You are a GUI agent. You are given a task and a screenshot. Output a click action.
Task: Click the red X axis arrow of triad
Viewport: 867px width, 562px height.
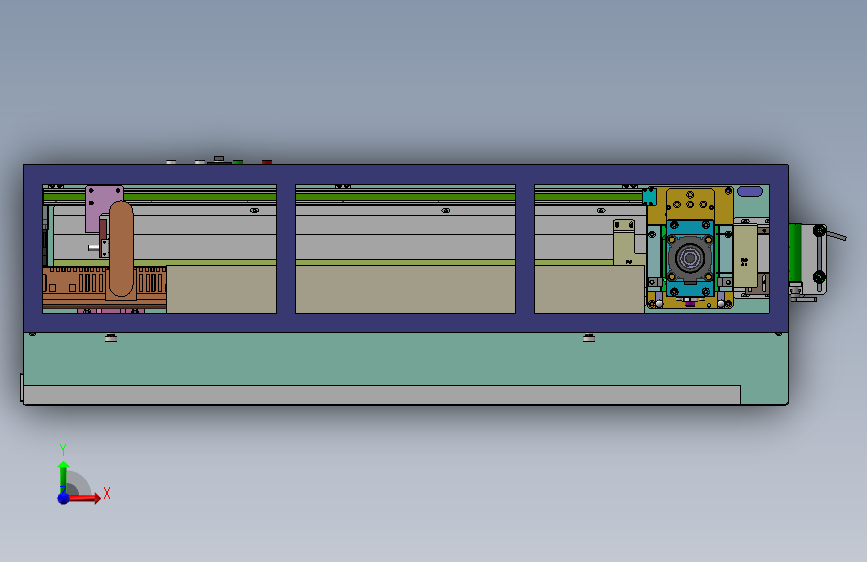point(85,498)
